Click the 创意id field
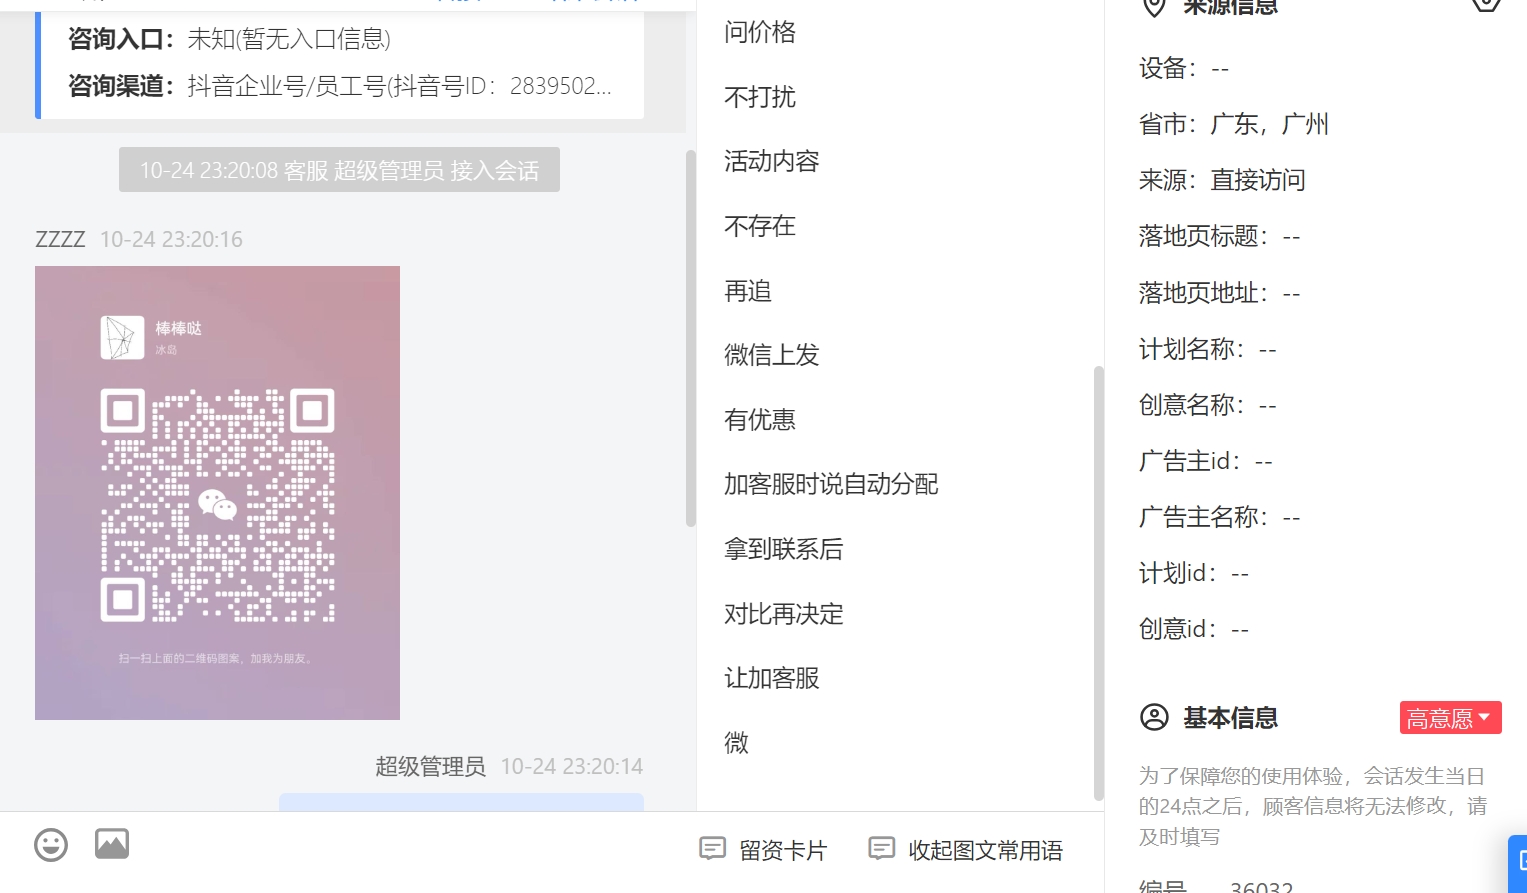 tap(1193, 629)
